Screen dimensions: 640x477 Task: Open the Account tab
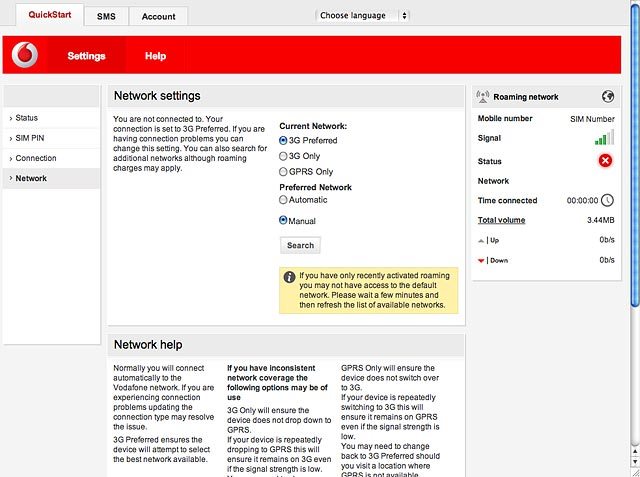click(x=158, y=16)
